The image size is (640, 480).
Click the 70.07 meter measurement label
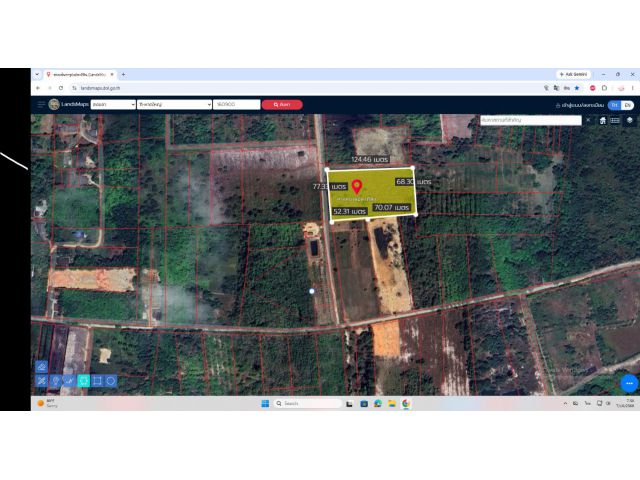392,207
